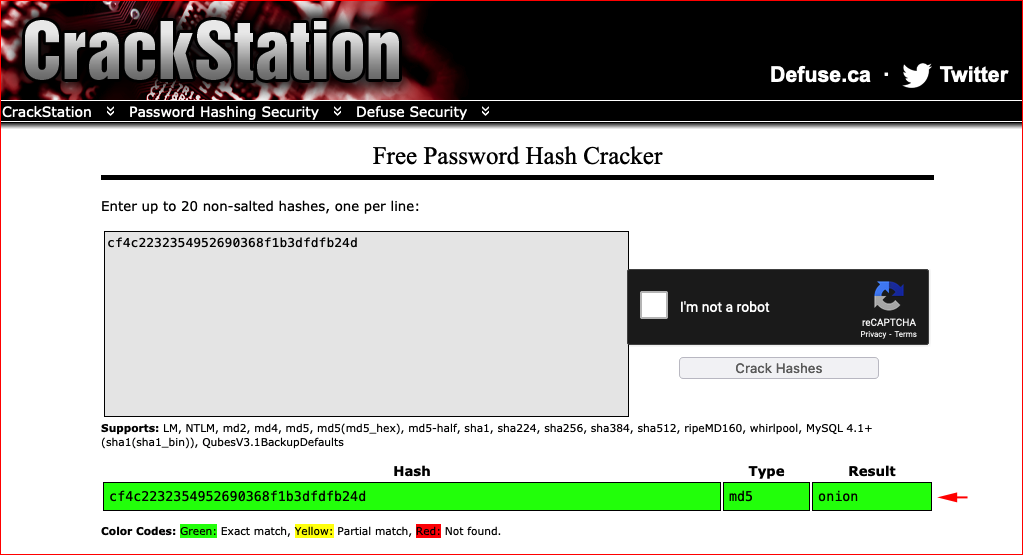Click the Red: color code label

pos(428,532)
